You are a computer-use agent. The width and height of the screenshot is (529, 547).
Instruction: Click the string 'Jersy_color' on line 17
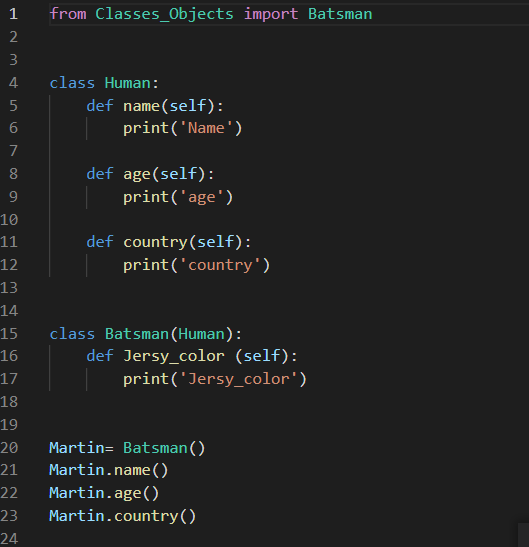[239, 379]
